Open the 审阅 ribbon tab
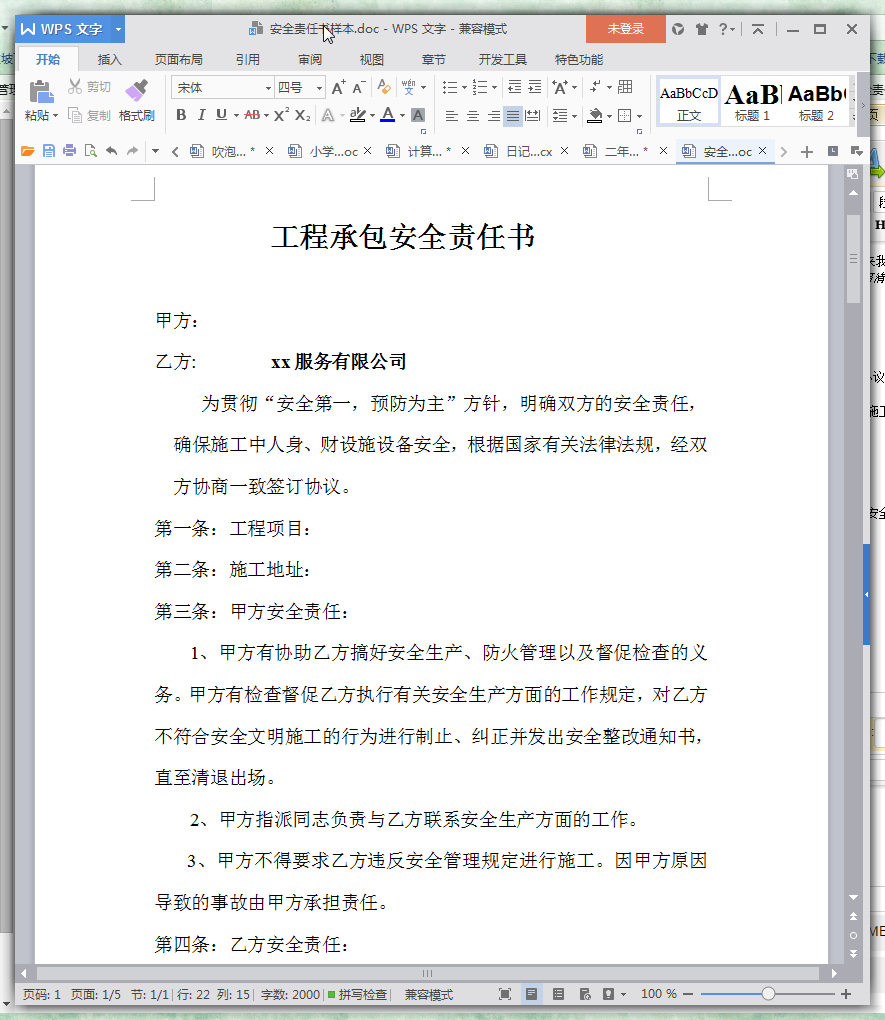Screen dimensions: 885x1020 pyautogui.click(x=310, y=60)
